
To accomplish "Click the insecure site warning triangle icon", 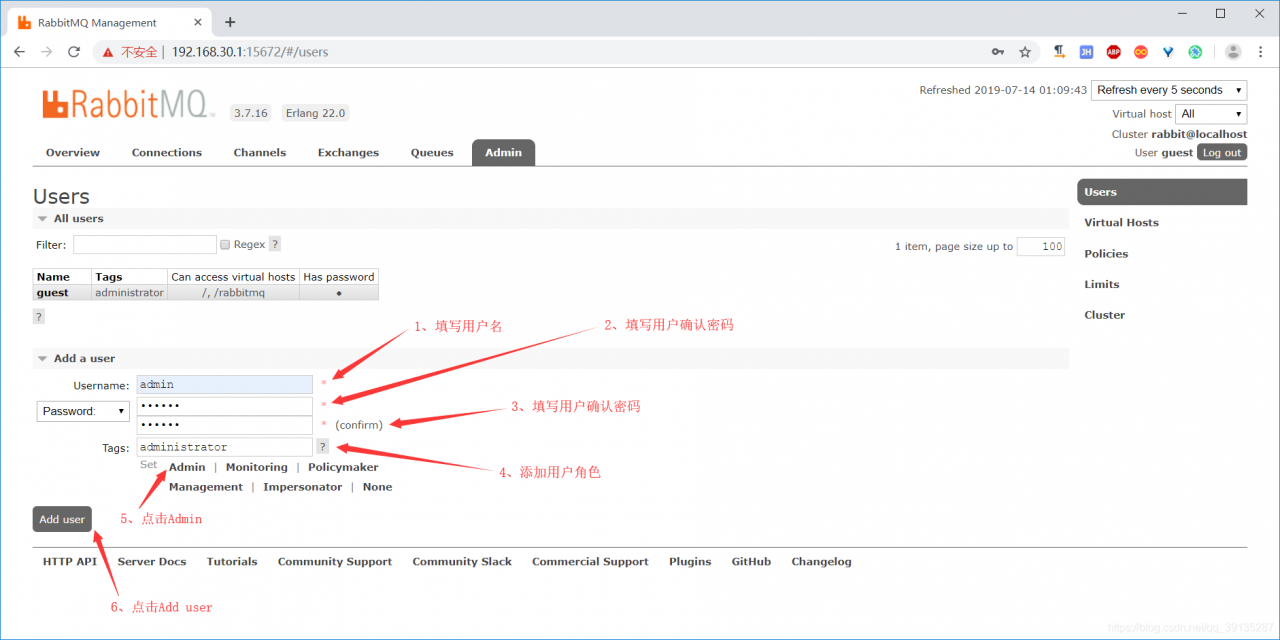I will tap(107, 52).
